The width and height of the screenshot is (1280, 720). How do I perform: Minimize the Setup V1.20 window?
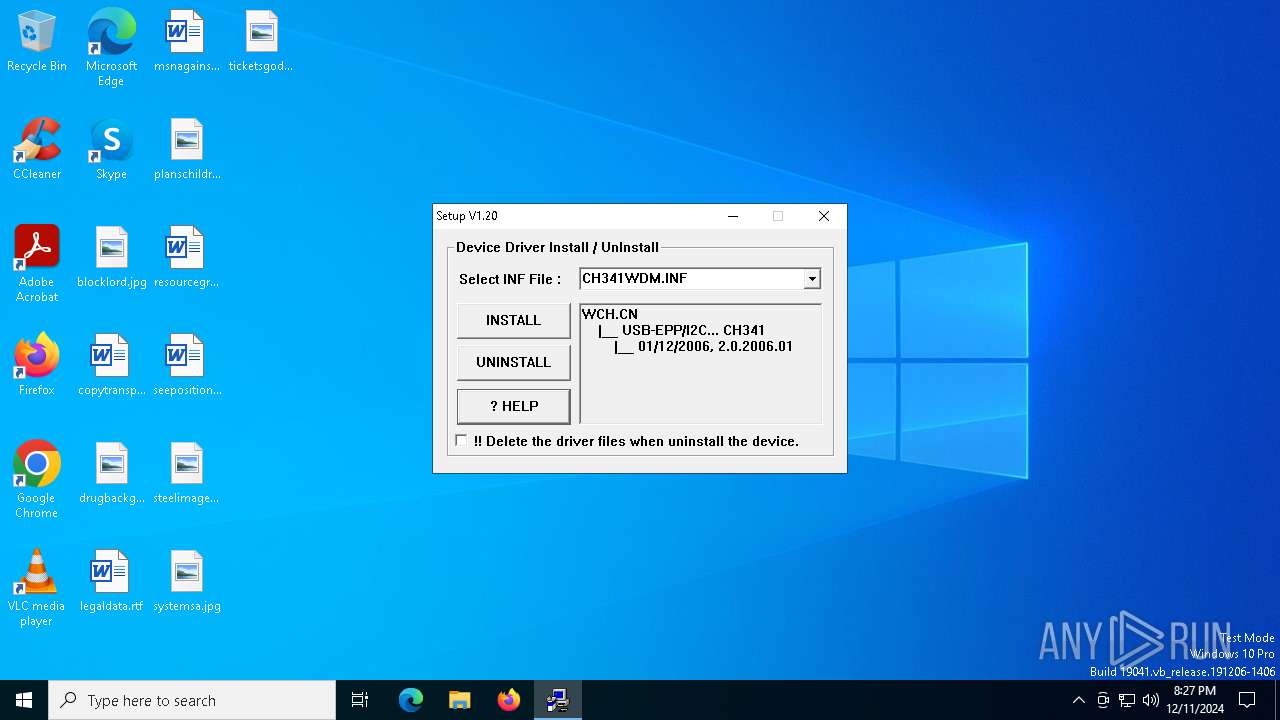coord(733,216)
